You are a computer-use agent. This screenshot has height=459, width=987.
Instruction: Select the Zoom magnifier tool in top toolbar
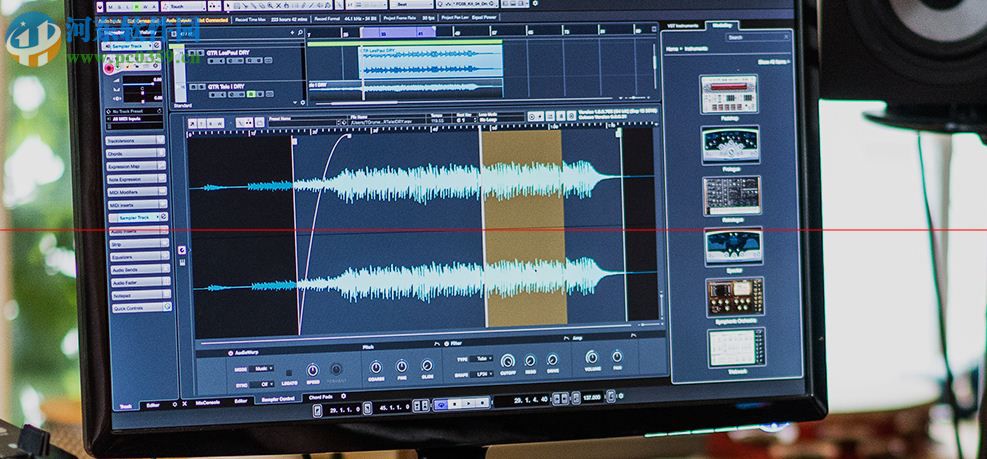pos(270,5)
